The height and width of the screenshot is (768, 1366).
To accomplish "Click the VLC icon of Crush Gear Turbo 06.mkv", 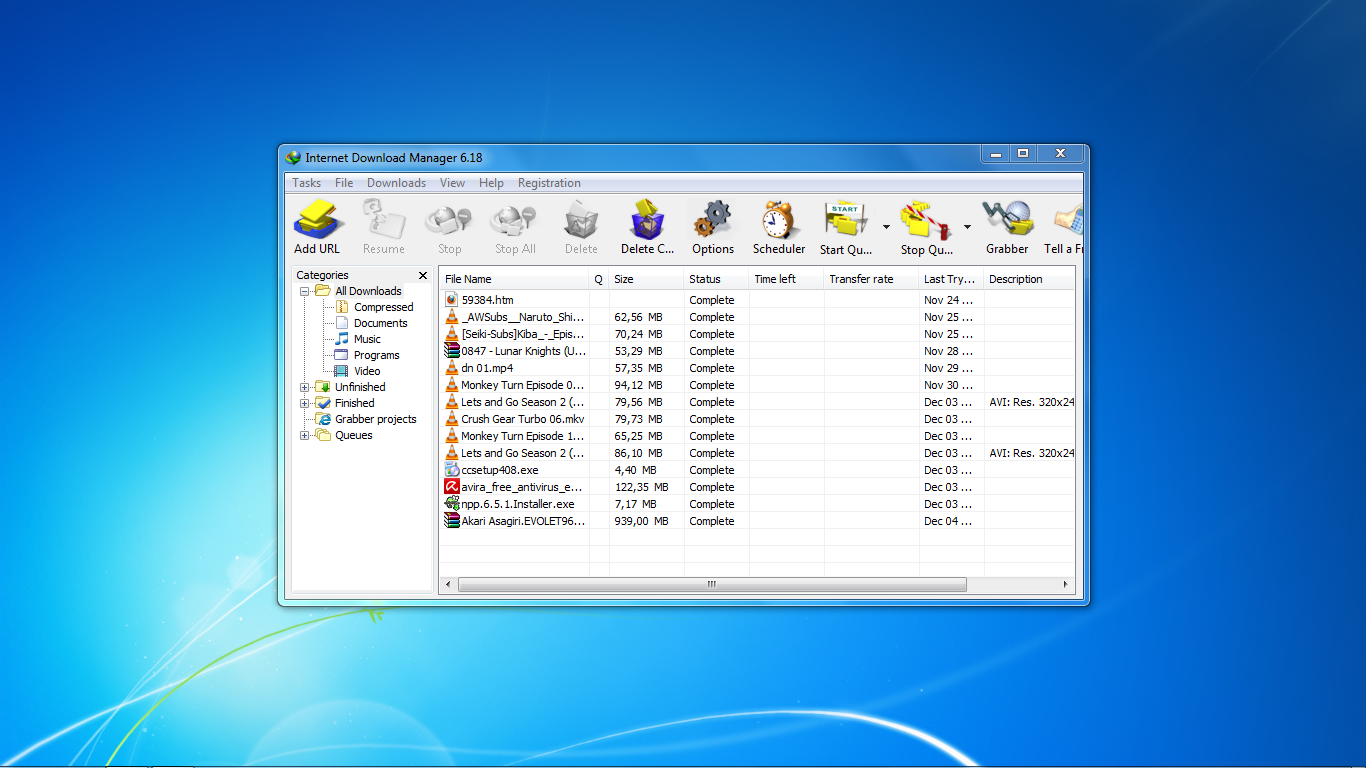I will 452,419.
